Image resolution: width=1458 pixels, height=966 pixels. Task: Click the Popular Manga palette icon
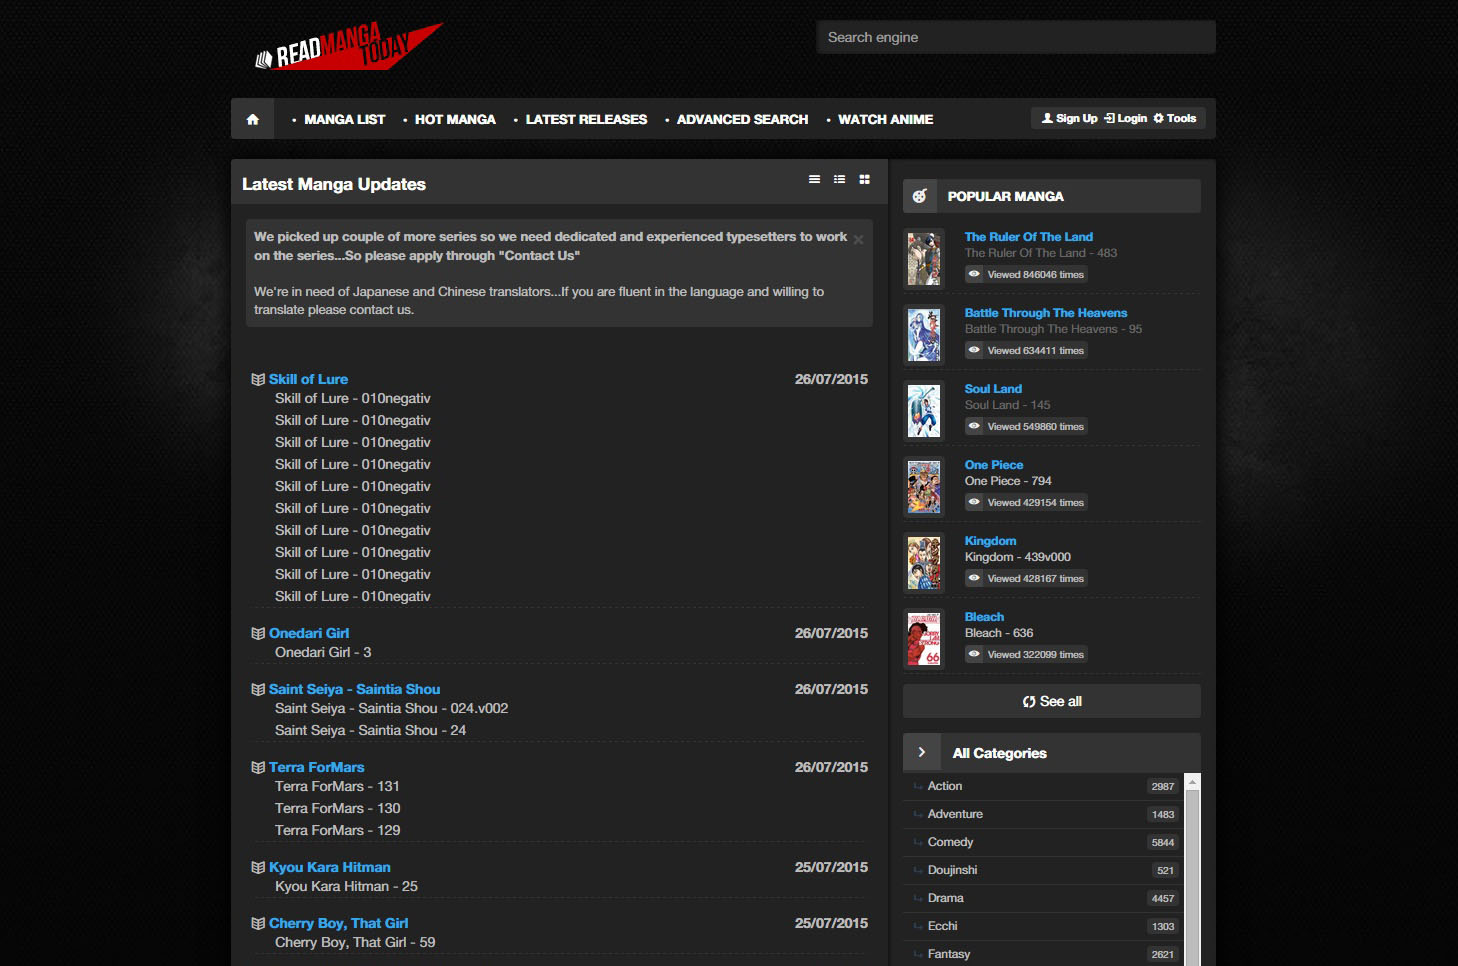coord(920,196)
